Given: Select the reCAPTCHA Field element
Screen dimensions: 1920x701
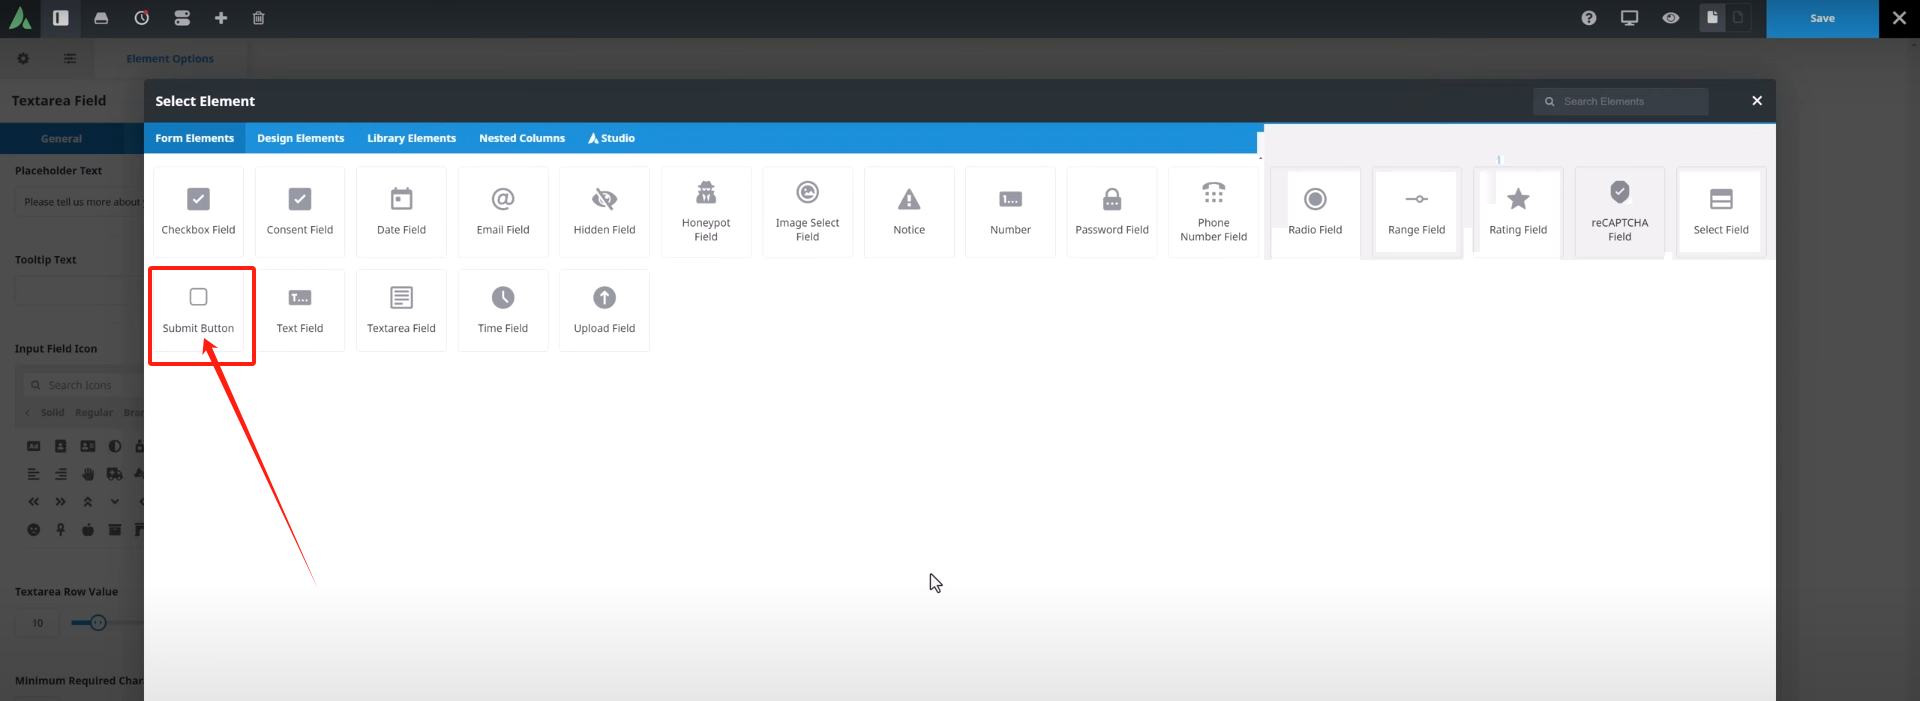Looking at the screenshot, I should click(1619, 211).
